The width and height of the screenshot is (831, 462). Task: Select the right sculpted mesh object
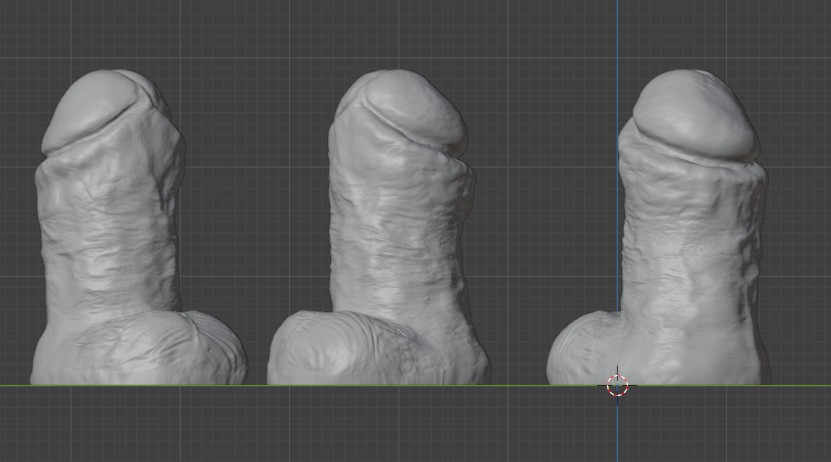point(690,250)
